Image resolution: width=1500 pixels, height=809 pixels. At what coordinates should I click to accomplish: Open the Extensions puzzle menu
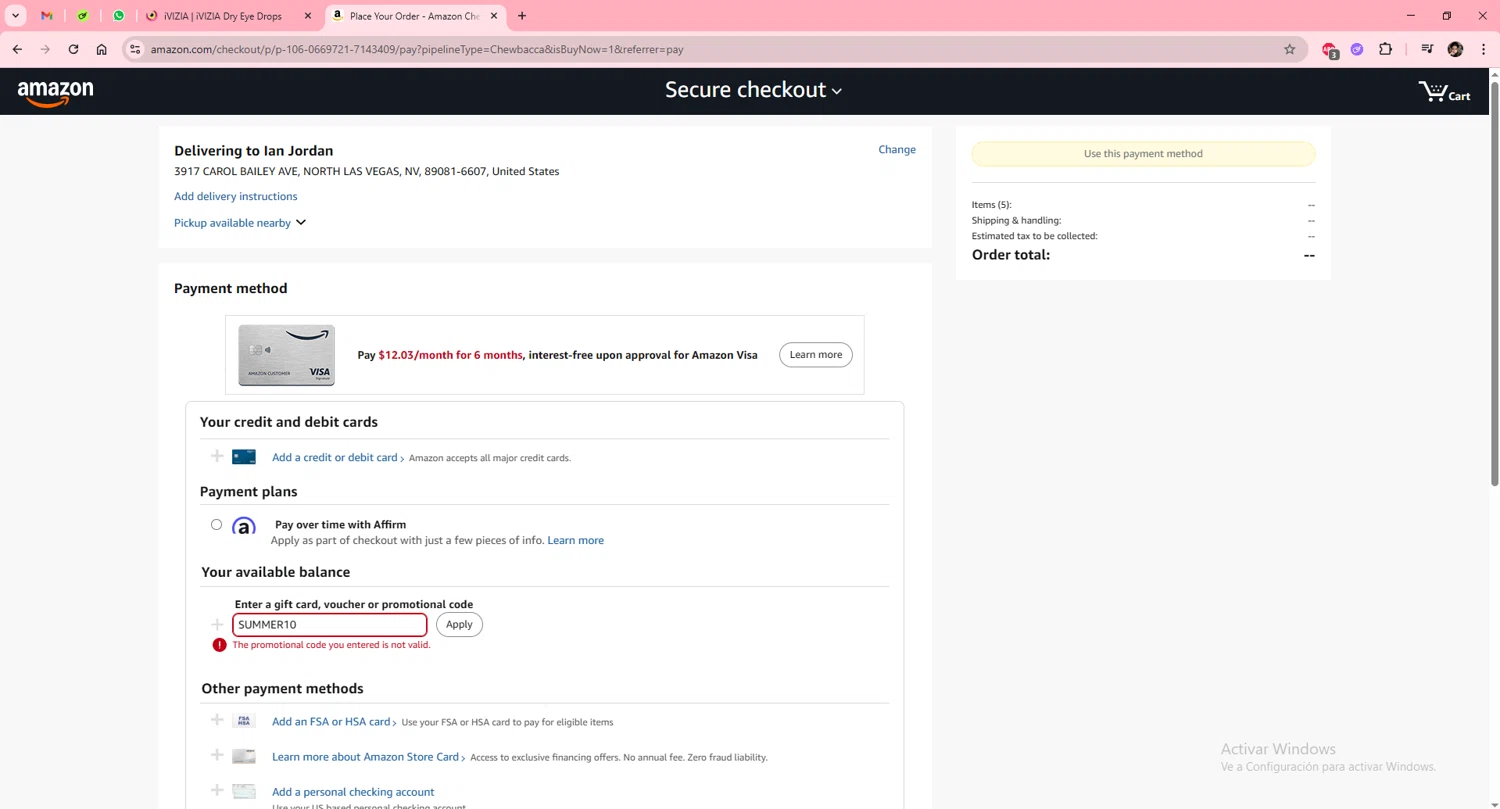pyautogui.click(x=1385, y=49)
